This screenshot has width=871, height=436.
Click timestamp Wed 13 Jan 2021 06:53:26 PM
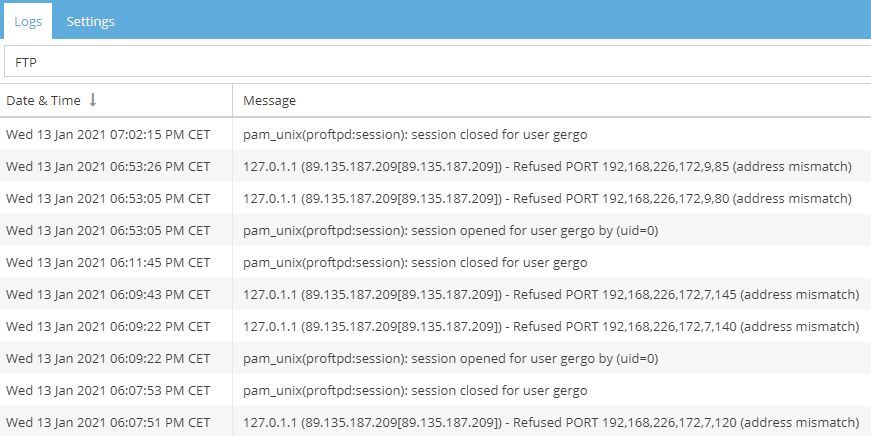108,166
